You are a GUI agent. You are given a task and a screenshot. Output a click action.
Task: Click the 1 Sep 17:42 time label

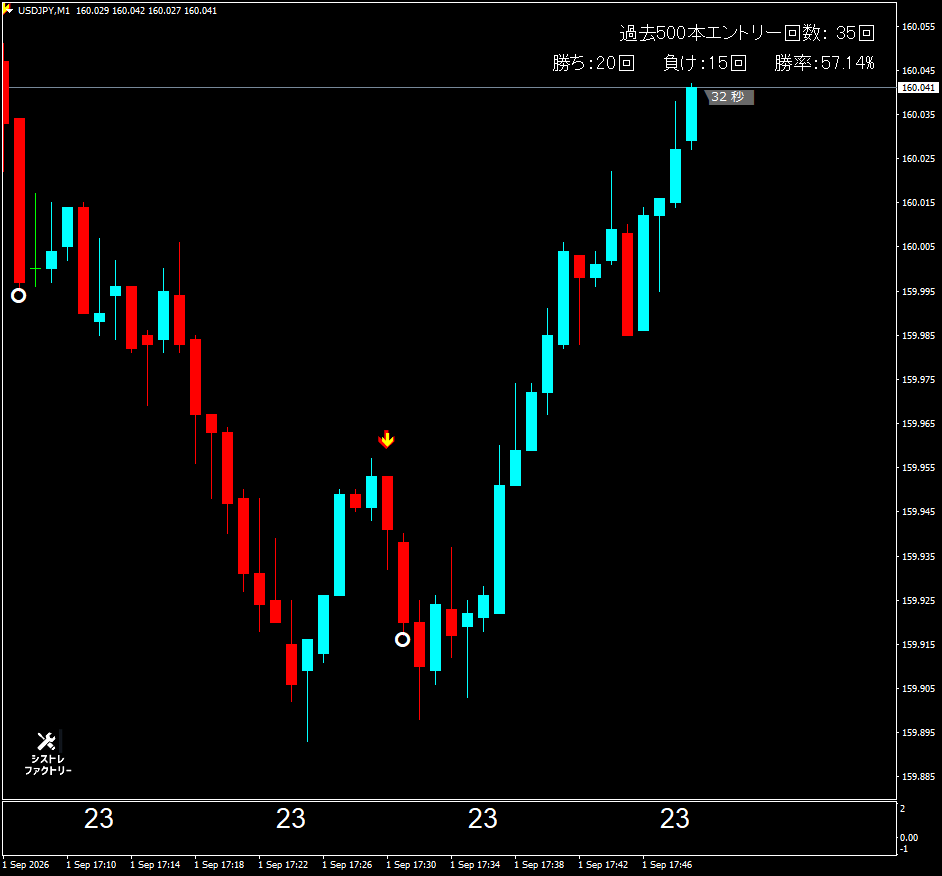(x=603, y=865)
